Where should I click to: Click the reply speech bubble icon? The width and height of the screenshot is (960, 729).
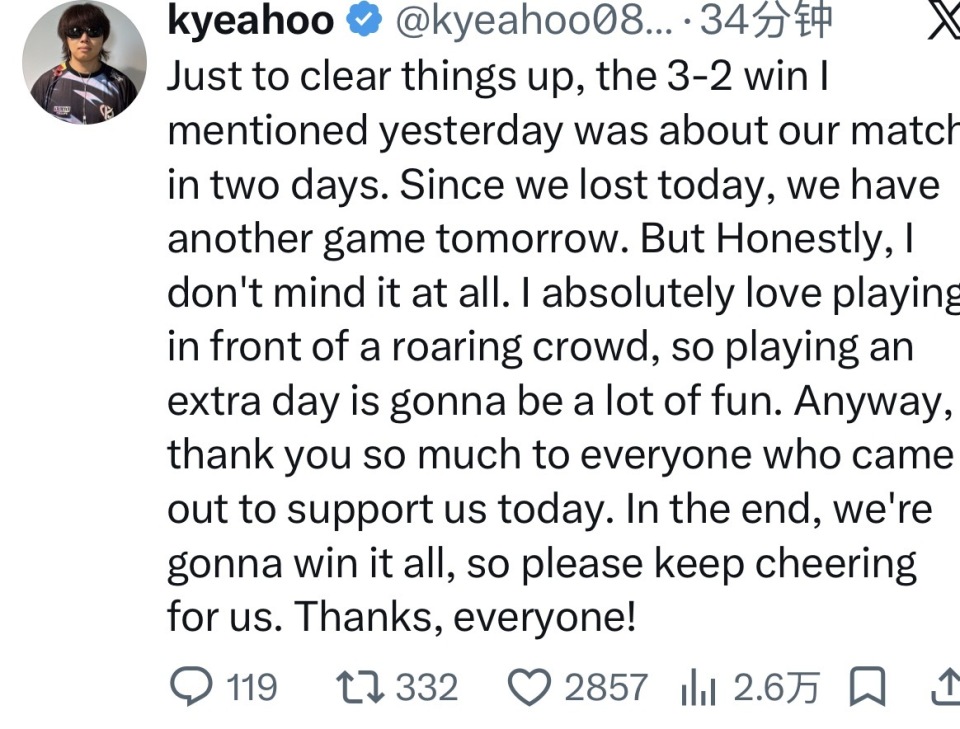pos(192,686)
